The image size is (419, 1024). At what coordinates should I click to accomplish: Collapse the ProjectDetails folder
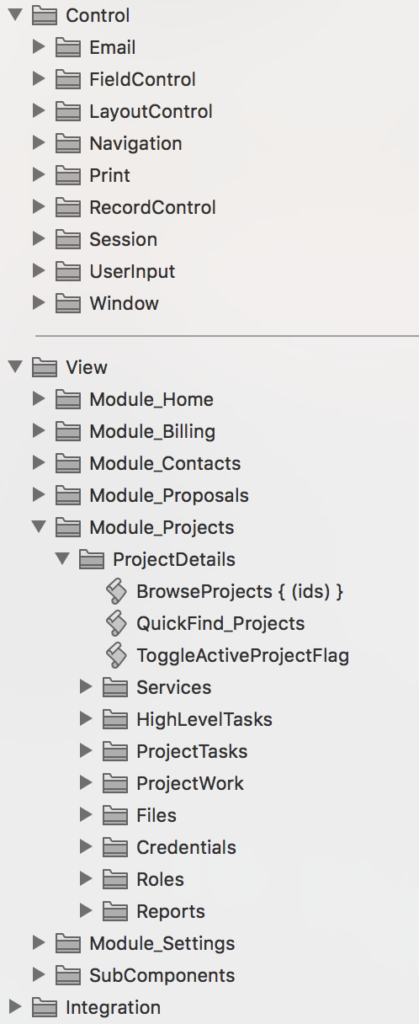(x=63, y=559)
